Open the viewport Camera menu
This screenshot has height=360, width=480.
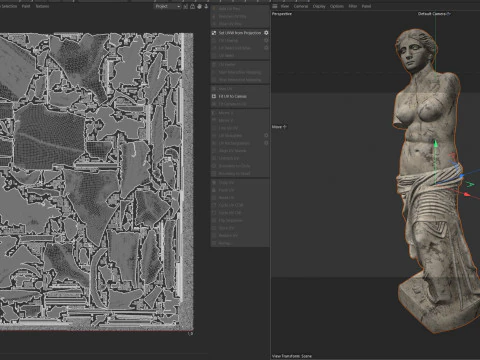pos(301,6)
